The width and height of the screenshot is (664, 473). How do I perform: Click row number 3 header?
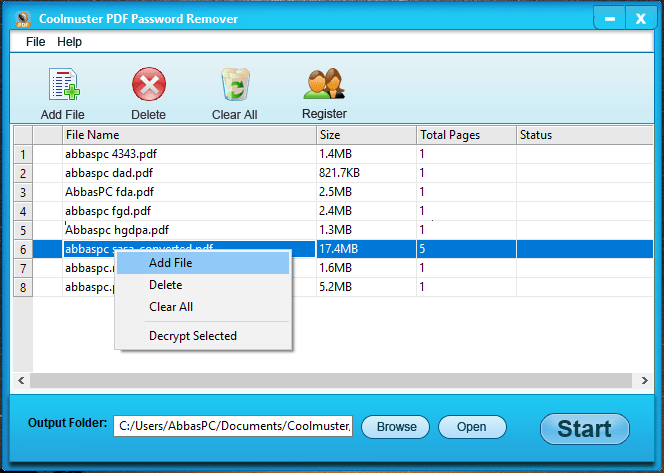click(23, 193)
